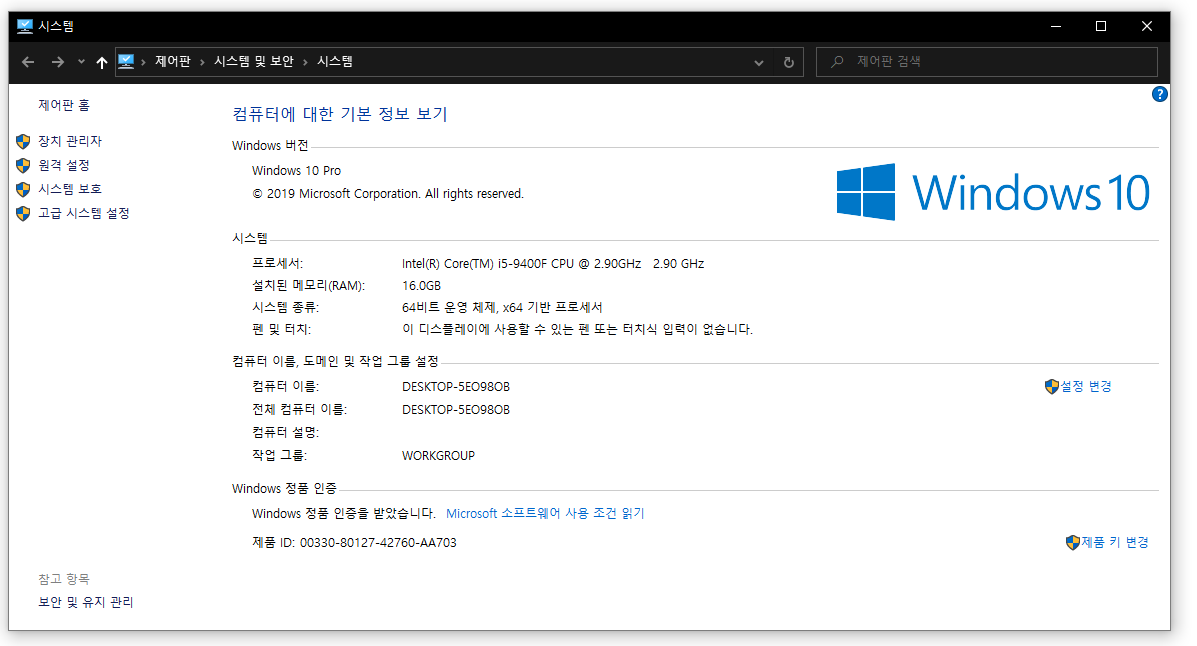Open 제어판 홈 link
1197x646 pixels.
64,105
